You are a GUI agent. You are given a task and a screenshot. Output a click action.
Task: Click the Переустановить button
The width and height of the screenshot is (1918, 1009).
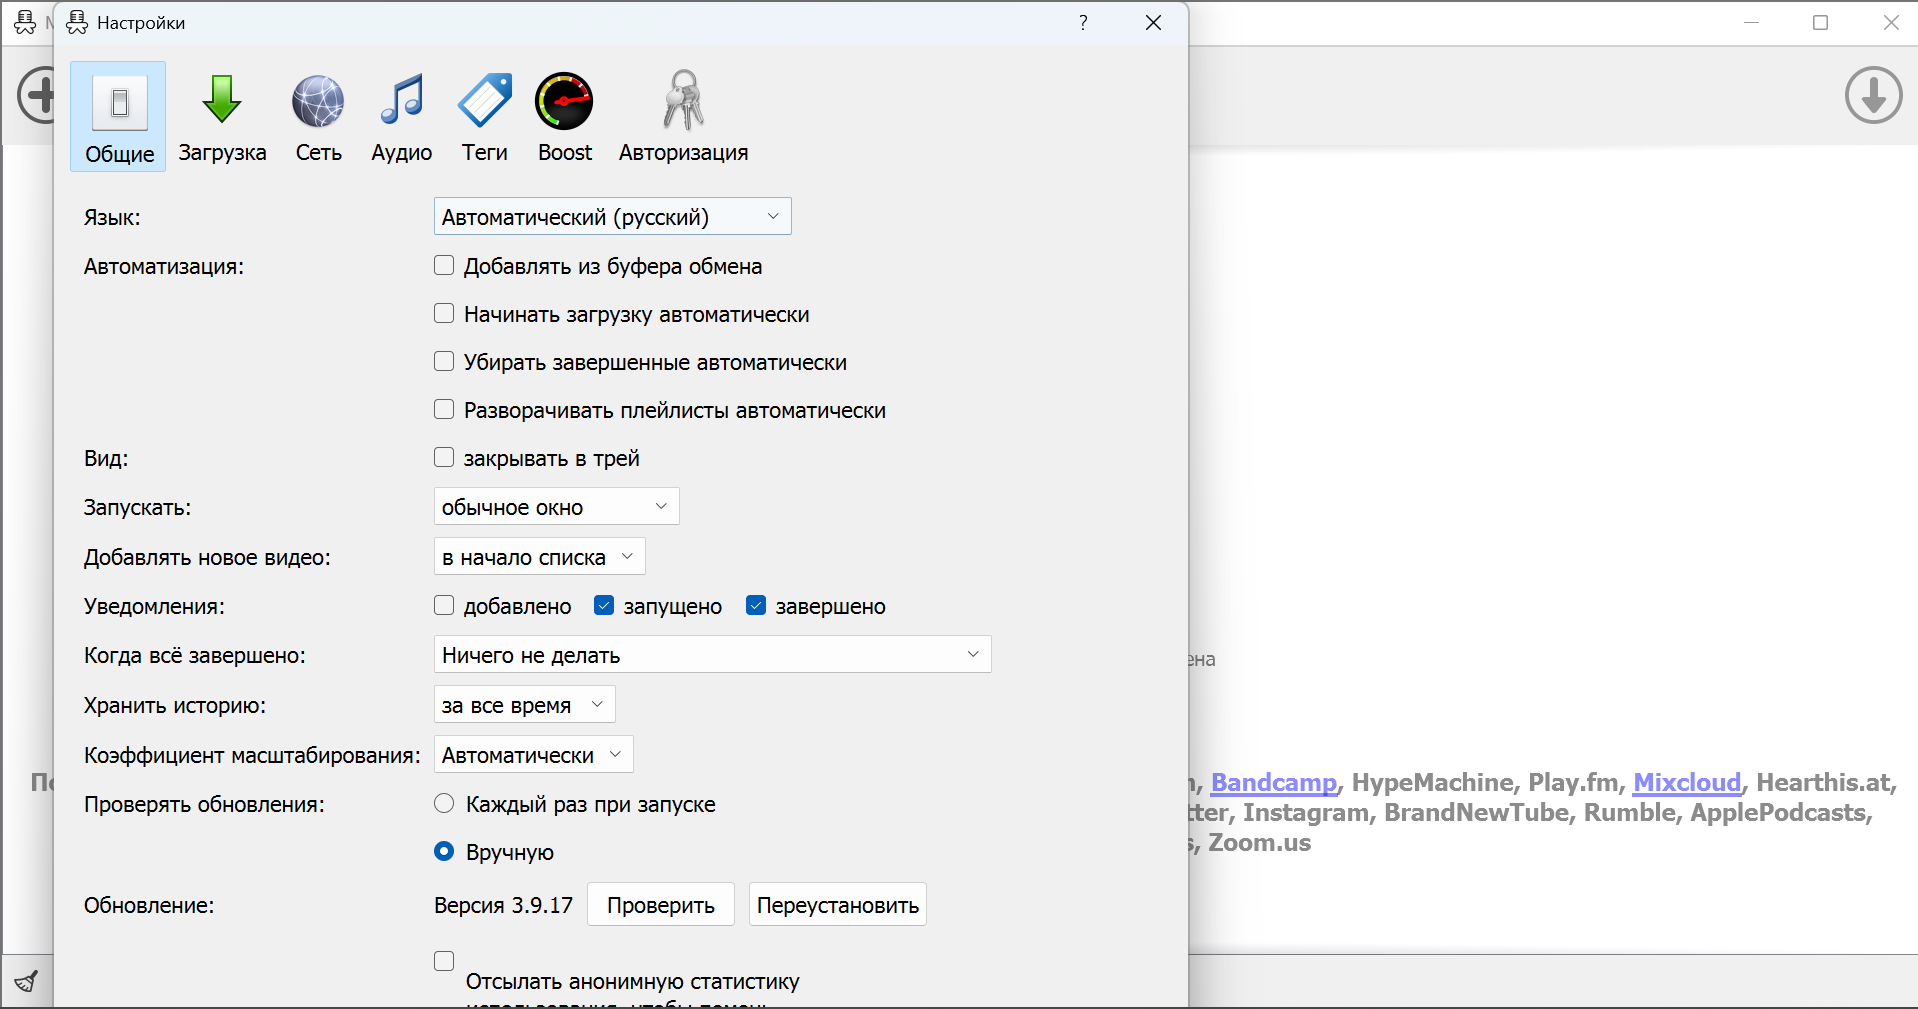838,904
